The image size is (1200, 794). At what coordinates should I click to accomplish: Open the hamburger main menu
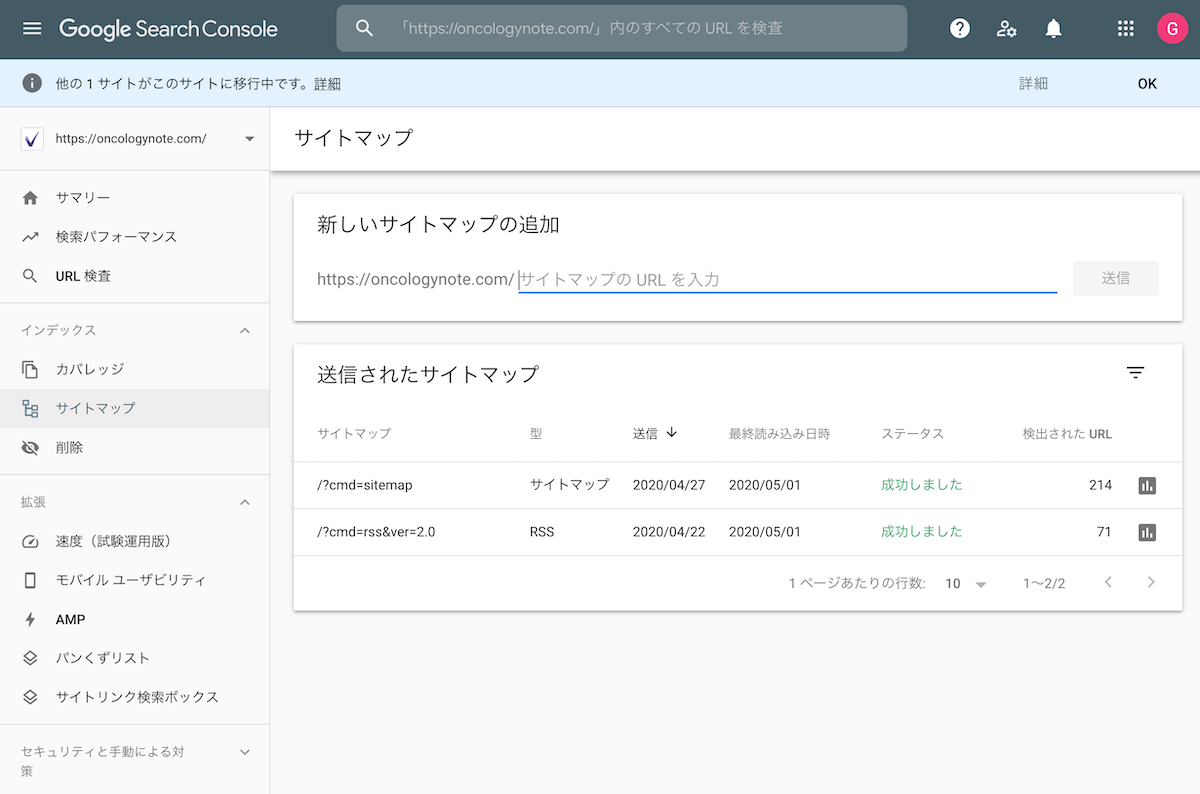pos(32,28)
